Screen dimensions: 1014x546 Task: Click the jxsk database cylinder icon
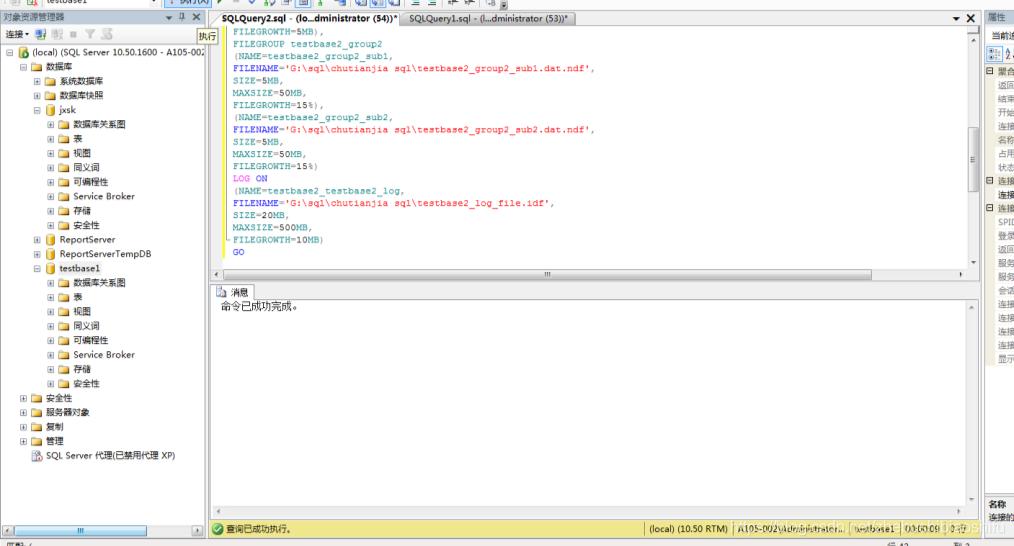[x=51, y=110]
